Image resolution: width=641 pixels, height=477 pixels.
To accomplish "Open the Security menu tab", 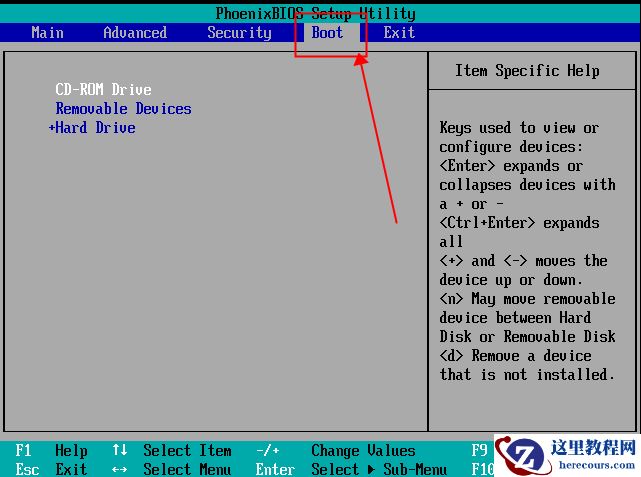I will click(x=239, y=33).
